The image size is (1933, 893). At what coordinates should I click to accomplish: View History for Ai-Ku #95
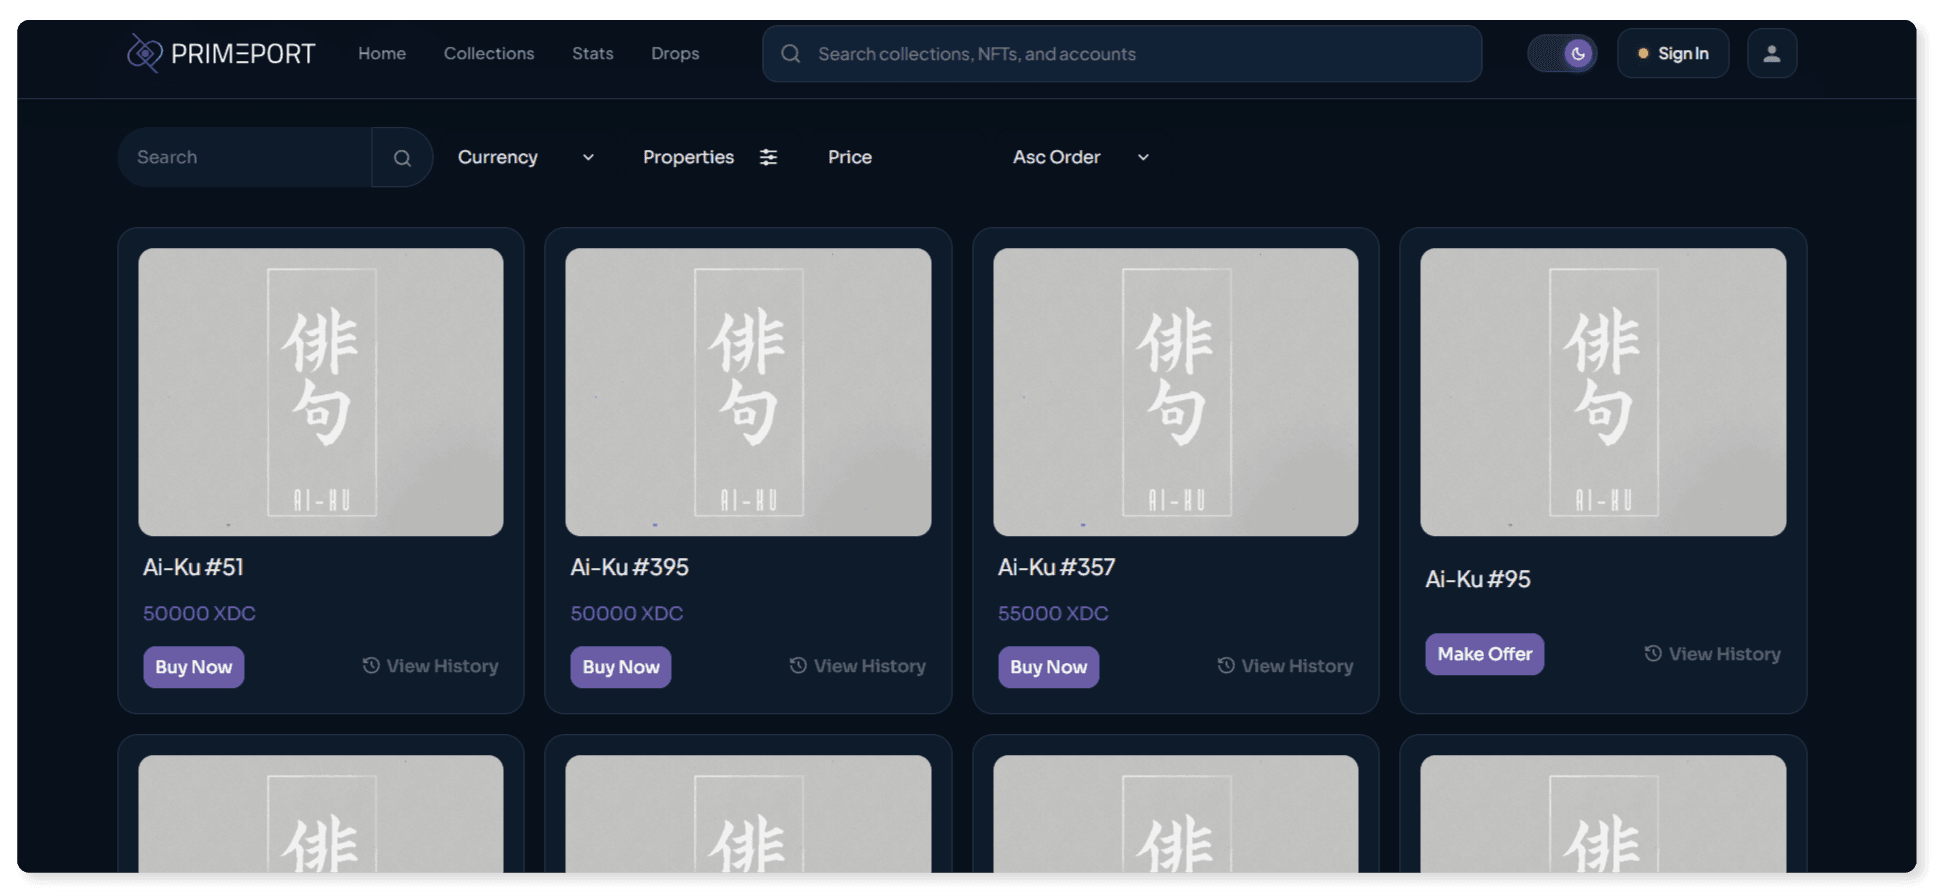pyautogui.click(x=1713, y=654)
